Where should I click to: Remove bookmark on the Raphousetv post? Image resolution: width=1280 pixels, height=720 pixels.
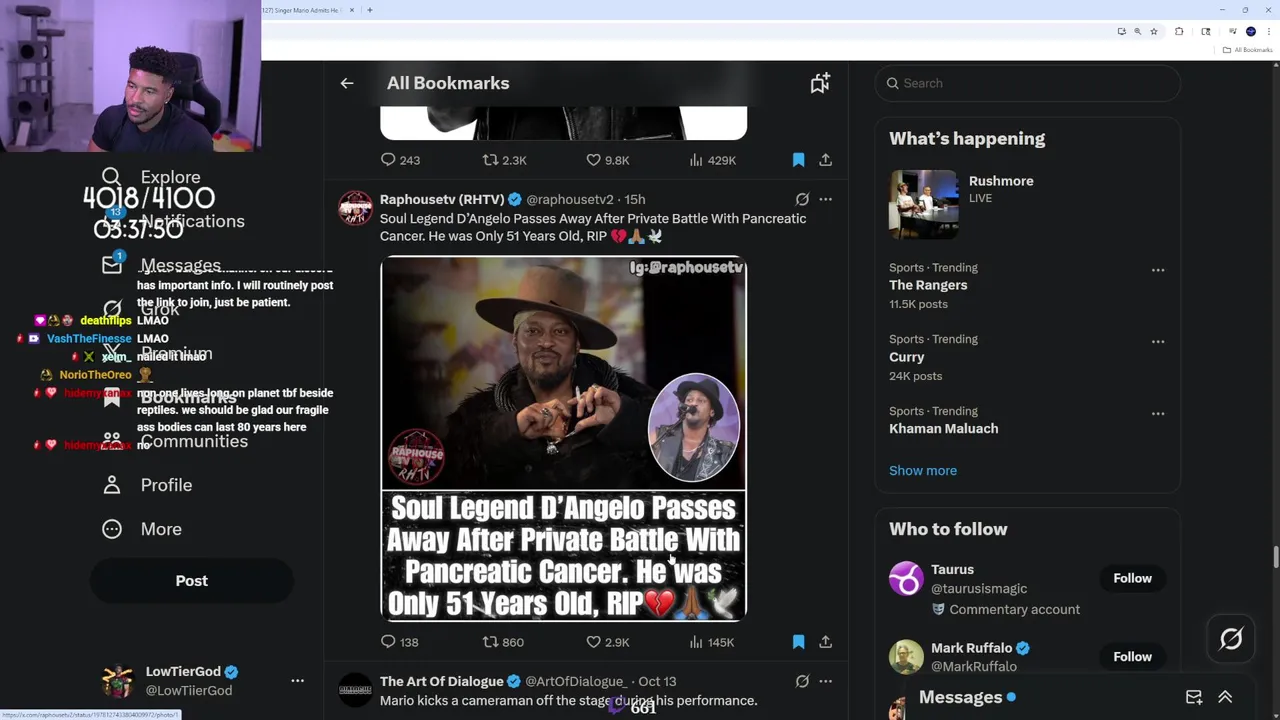pos(798,642)
